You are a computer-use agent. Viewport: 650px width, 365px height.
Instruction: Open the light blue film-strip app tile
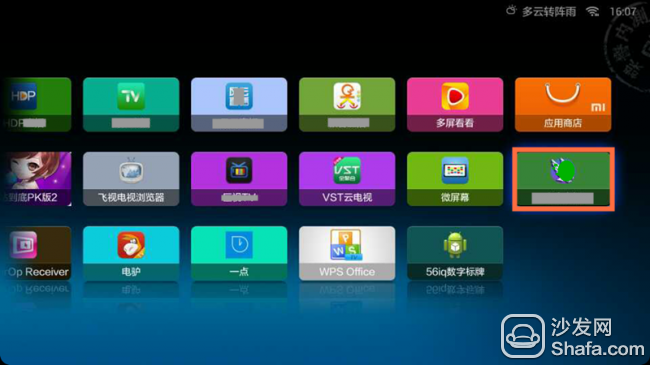(x=239, y=105)
